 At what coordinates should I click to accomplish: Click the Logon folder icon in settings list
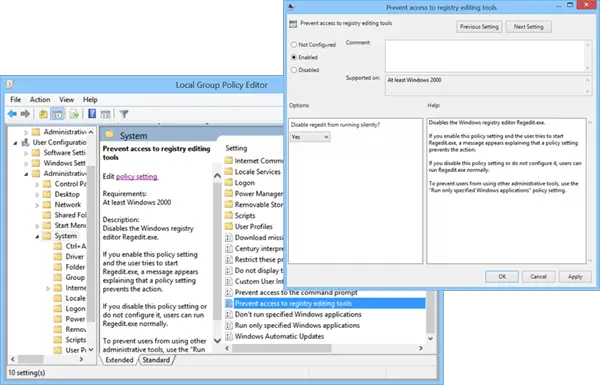pyautogui.click(x=229, y=183)
